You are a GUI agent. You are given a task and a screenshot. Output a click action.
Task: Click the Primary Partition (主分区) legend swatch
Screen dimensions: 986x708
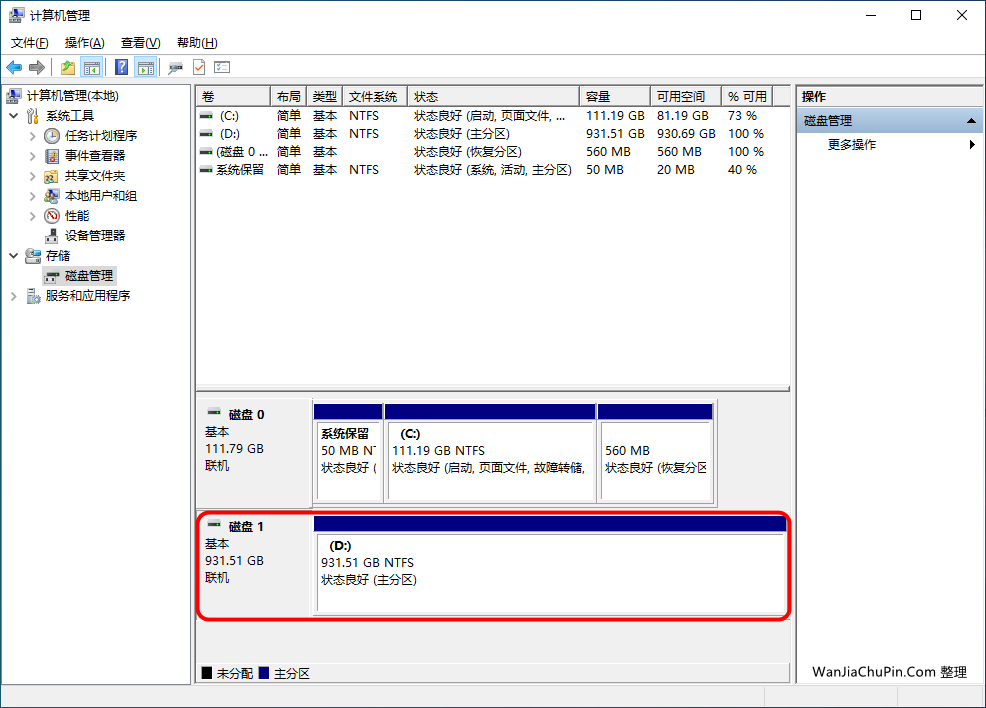coord(264,673)
